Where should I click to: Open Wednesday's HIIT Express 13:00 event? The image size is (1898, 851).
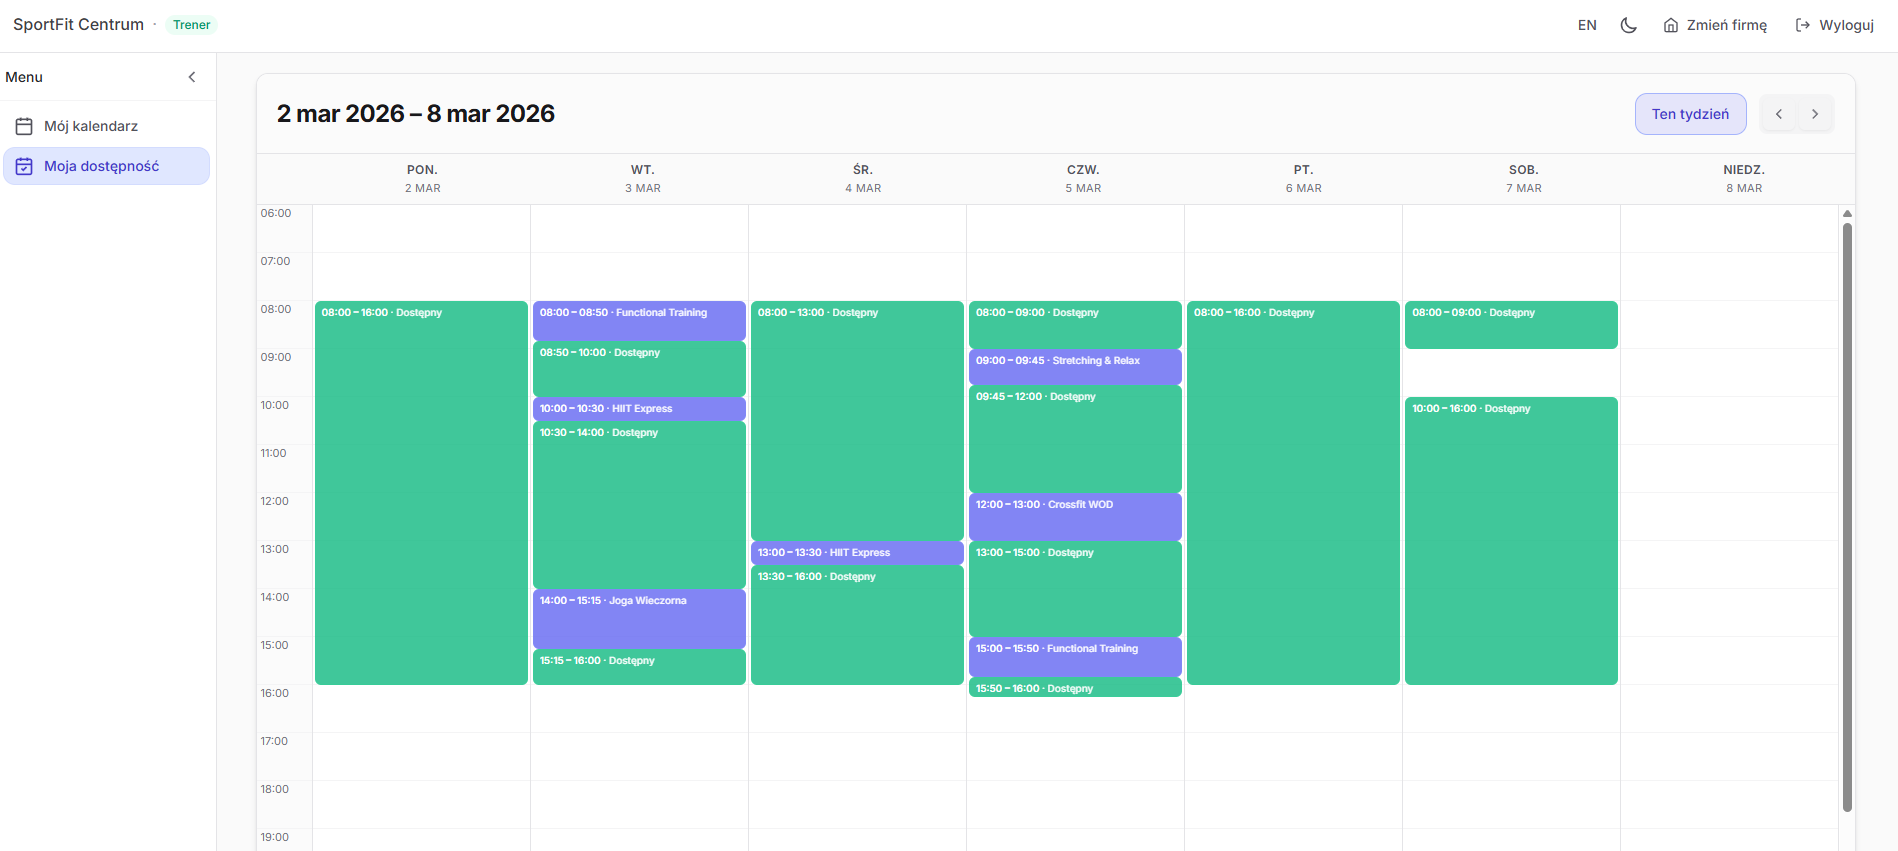(857, 553)
